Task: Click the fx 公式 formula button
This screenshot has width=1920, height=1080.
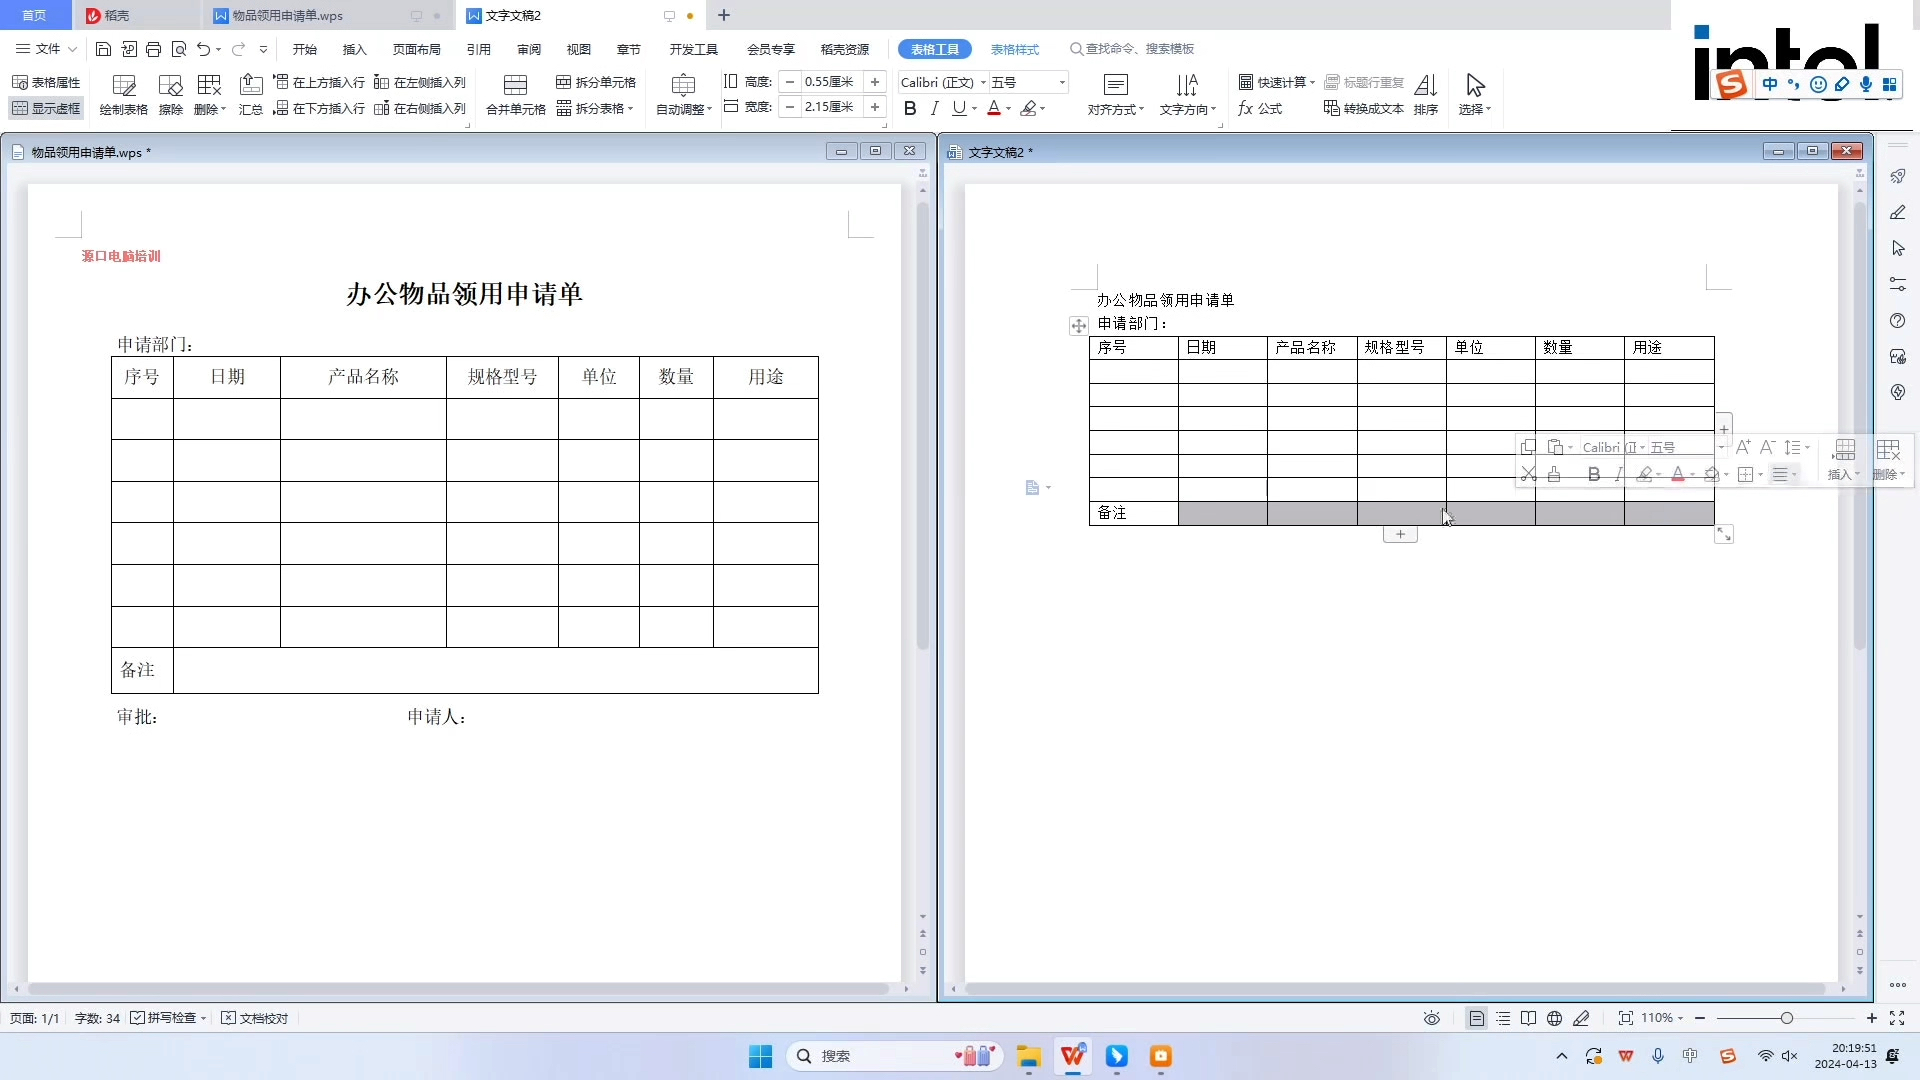Action: [x=1258, y=110]
